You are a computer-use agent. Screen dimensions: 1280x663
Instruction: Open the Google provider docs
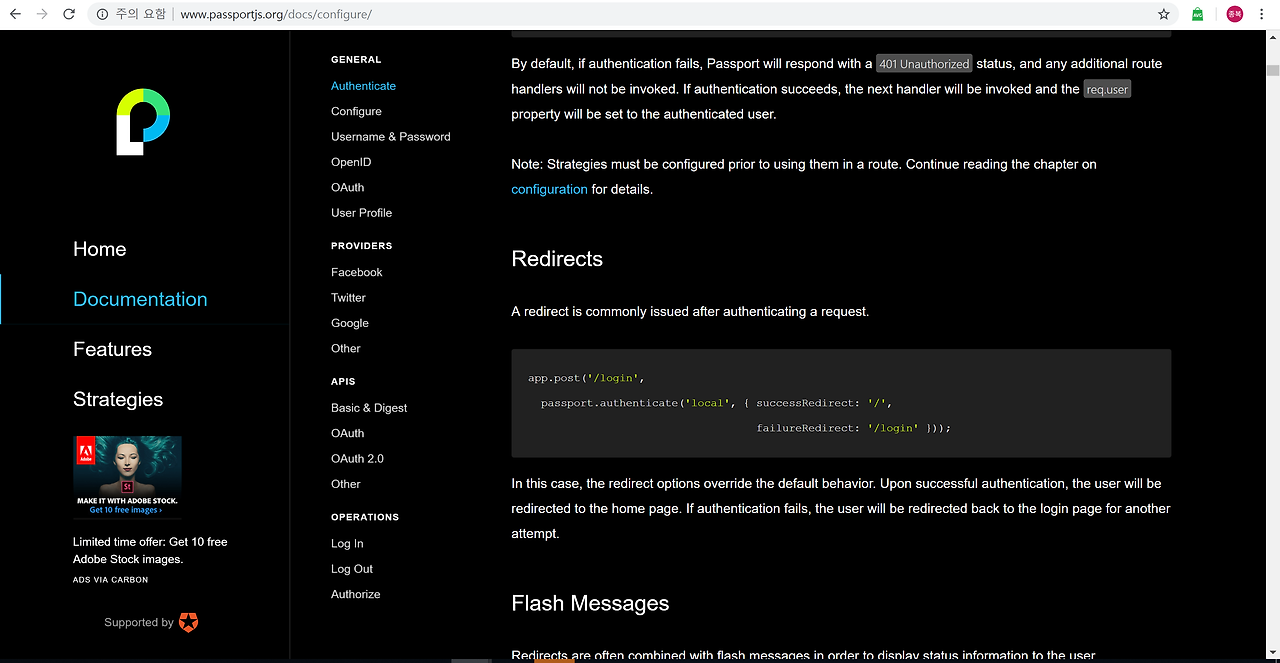click(x=350, y=323)
